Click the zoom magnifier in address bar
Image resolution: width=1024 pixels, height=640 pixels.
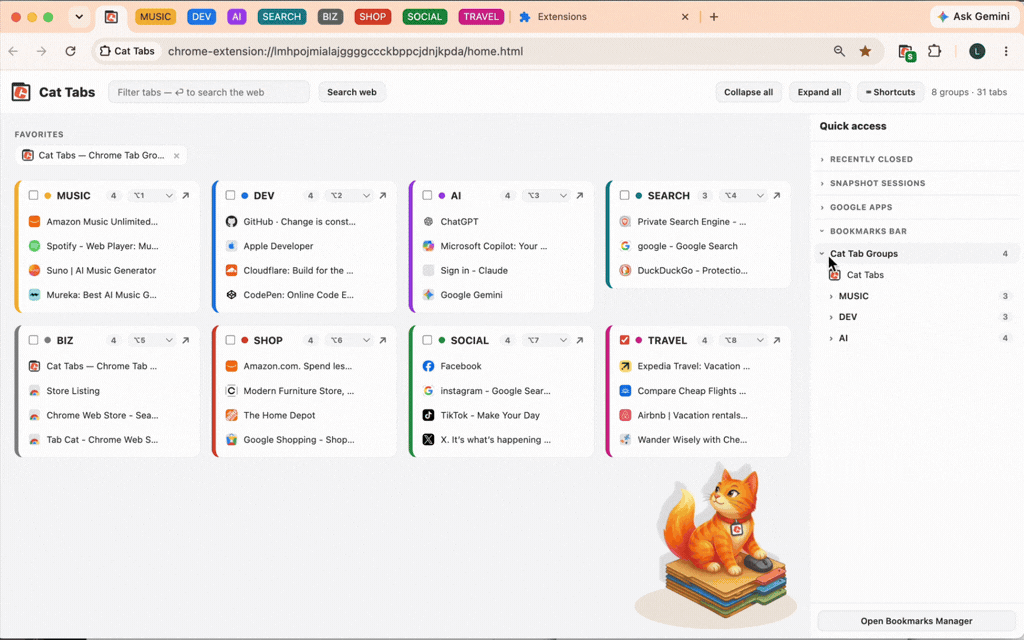[x=839, y=51]
